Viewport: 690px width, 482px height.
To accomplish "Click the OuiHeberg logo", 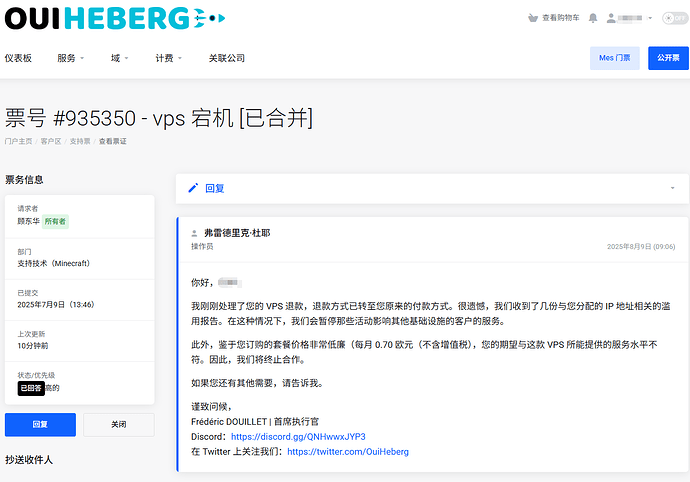I will coord(115,18).
